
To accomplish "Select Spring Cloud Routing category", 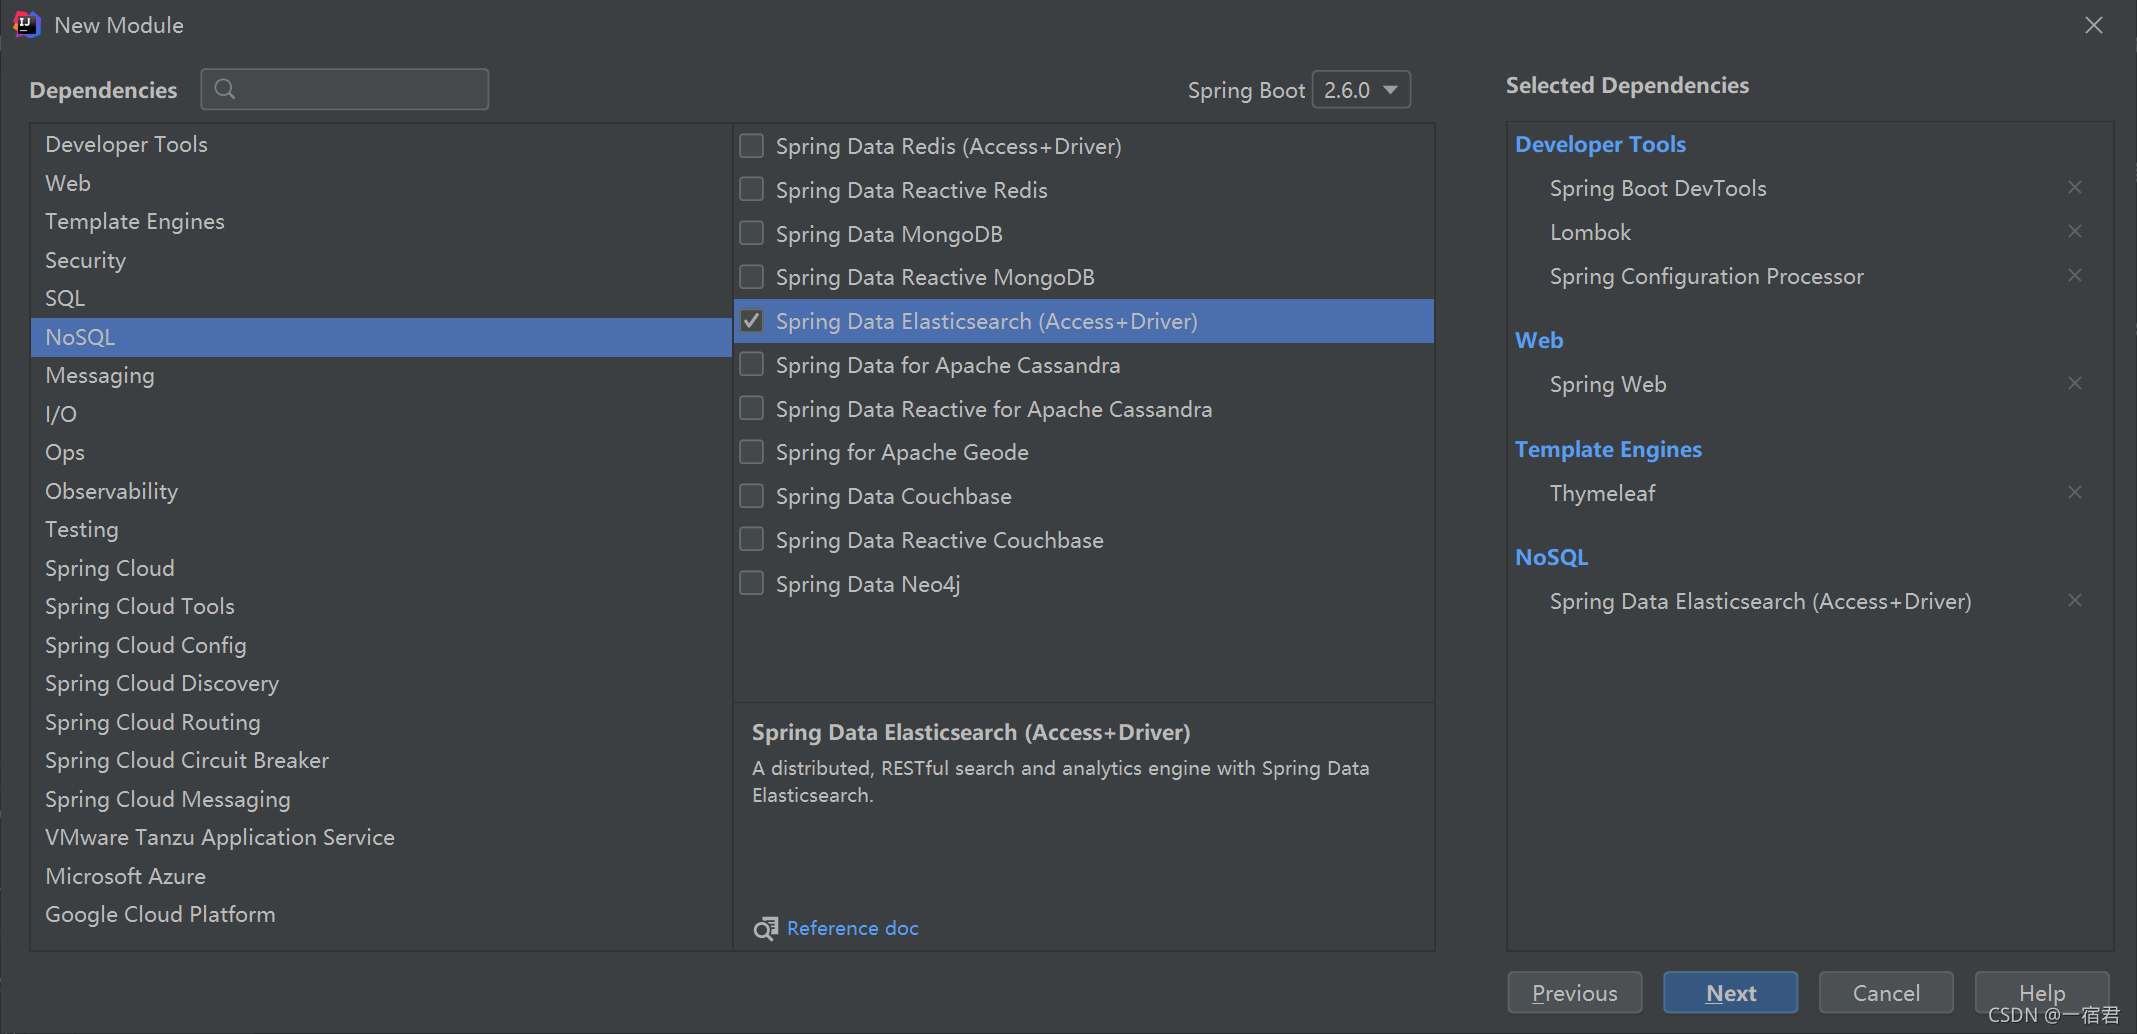I will pyautogui.click(x=381, y=722).
